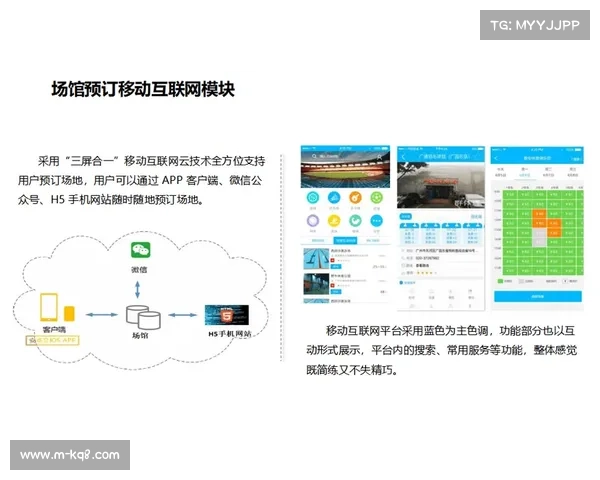Click the venue database cylinder icon
This screenshot has width=600, height=480.
point(143,317)
